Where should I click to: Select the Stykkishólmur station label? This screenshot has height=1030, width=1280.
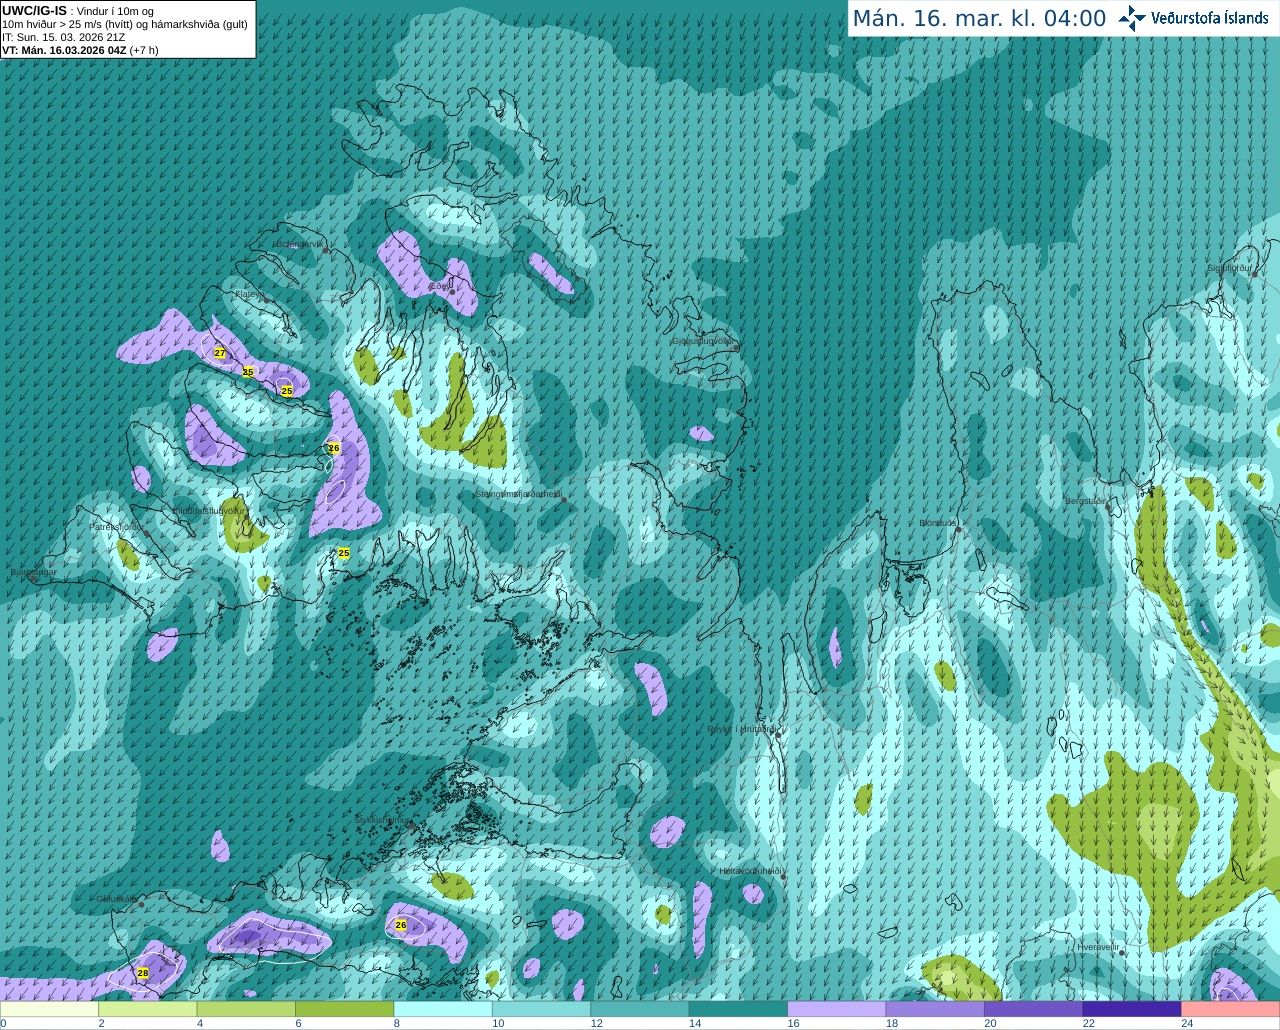coord(382,819)
